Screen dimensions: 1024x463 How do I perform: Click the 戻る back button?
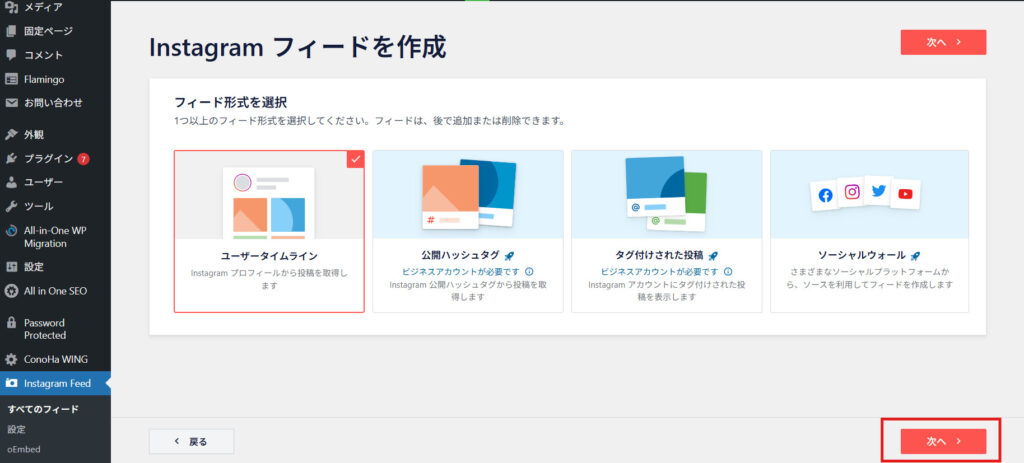tap(191, 441)
